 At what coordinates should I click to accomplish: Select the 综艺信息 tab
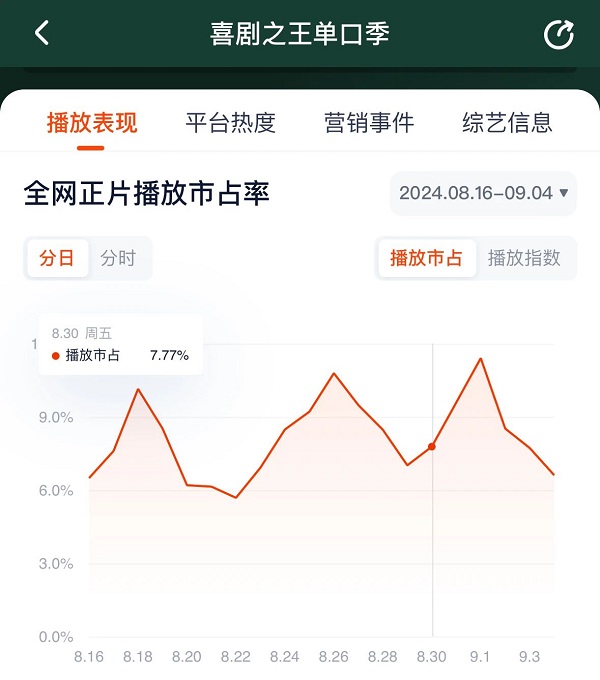coord(507,122)
